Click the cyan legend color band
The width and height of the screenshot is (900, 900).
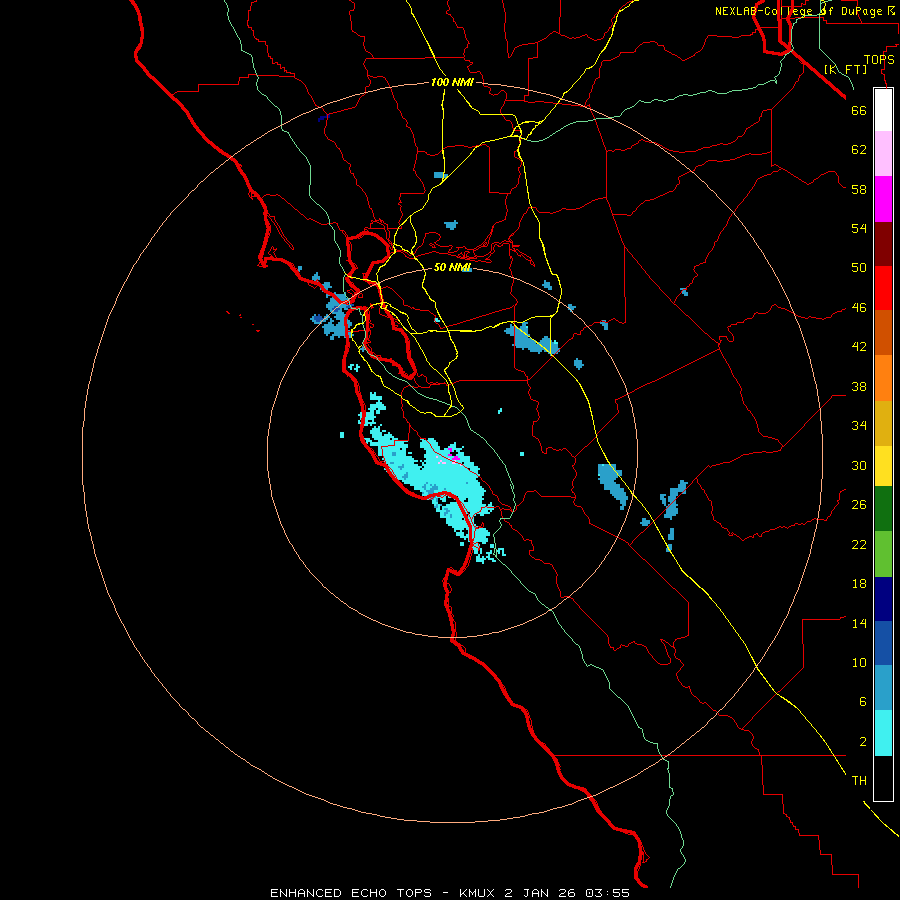click(883, 733)
